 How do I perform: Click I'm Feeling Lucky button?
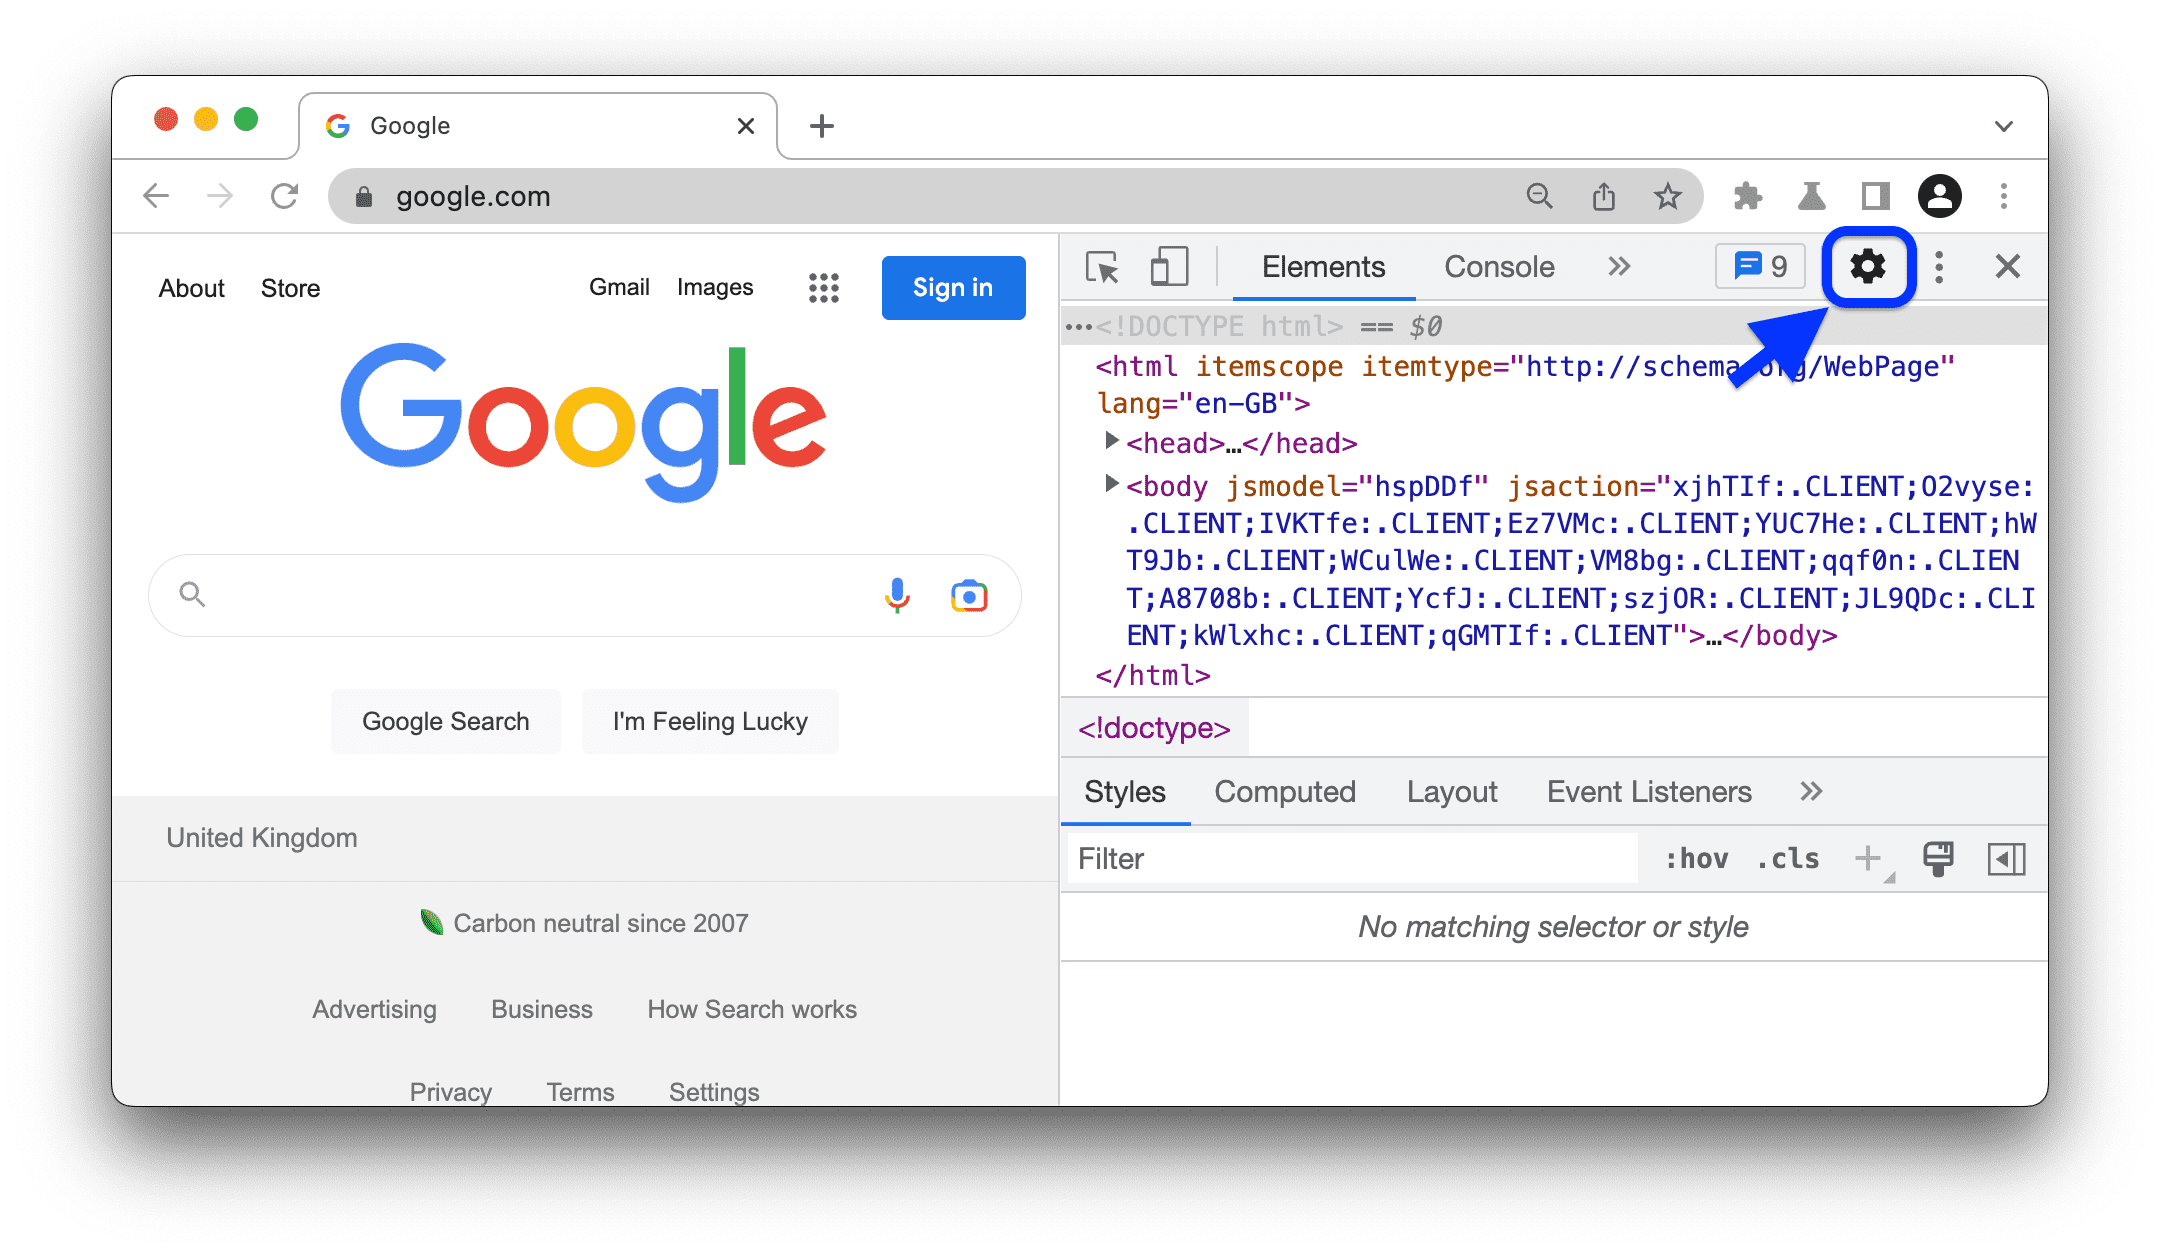[709, 721]
